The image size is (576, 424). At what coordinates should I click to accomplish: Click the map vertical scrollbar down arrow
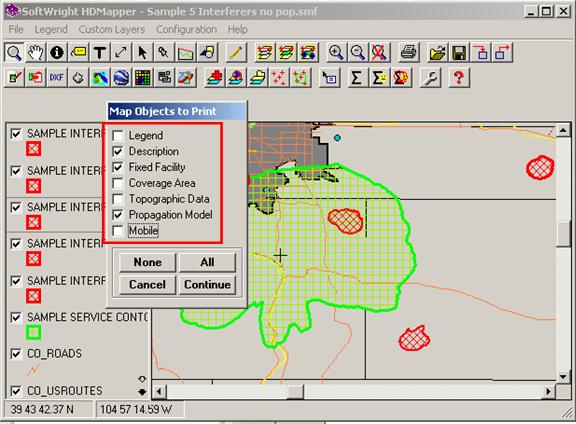[563, 377]
